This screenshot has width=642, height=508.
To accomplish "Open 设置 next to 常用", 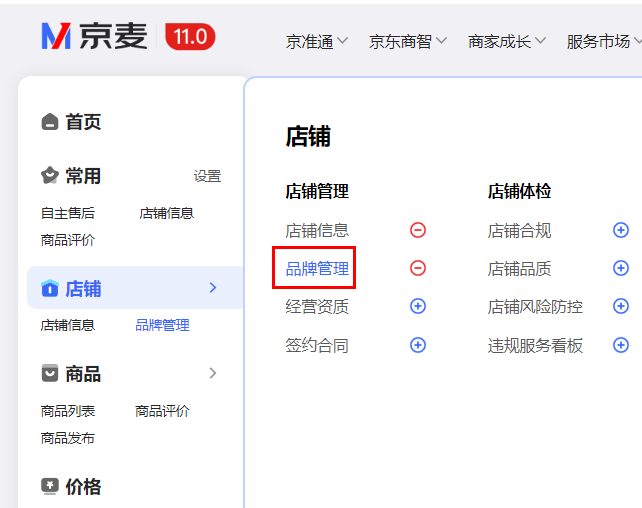I will pos(207,176).
